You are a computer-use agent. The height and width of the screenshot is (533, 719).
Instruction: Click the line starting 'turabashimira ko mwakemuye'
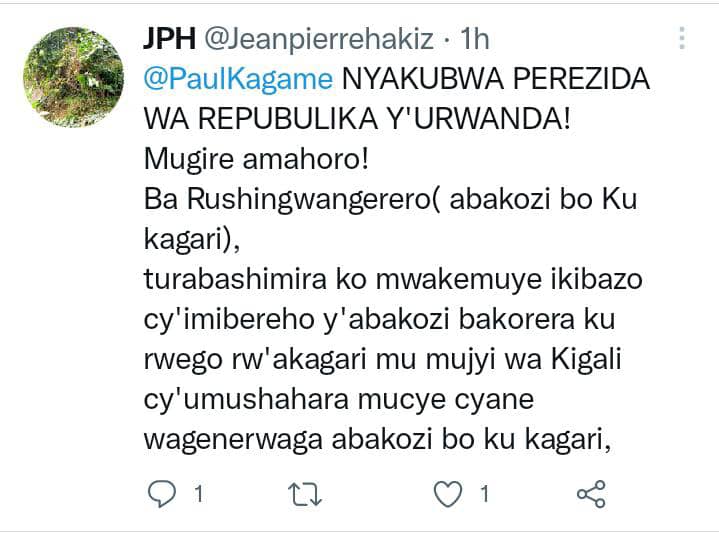click(x=393, y=280)
